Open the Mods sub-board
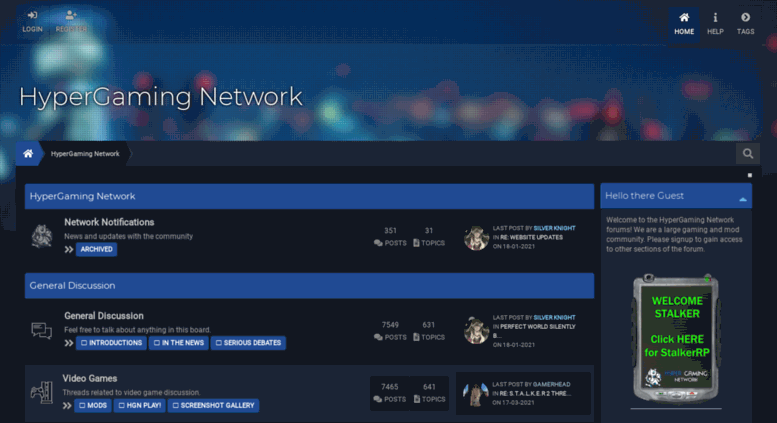This screenshot has height=423, width=777. (93, 405)
